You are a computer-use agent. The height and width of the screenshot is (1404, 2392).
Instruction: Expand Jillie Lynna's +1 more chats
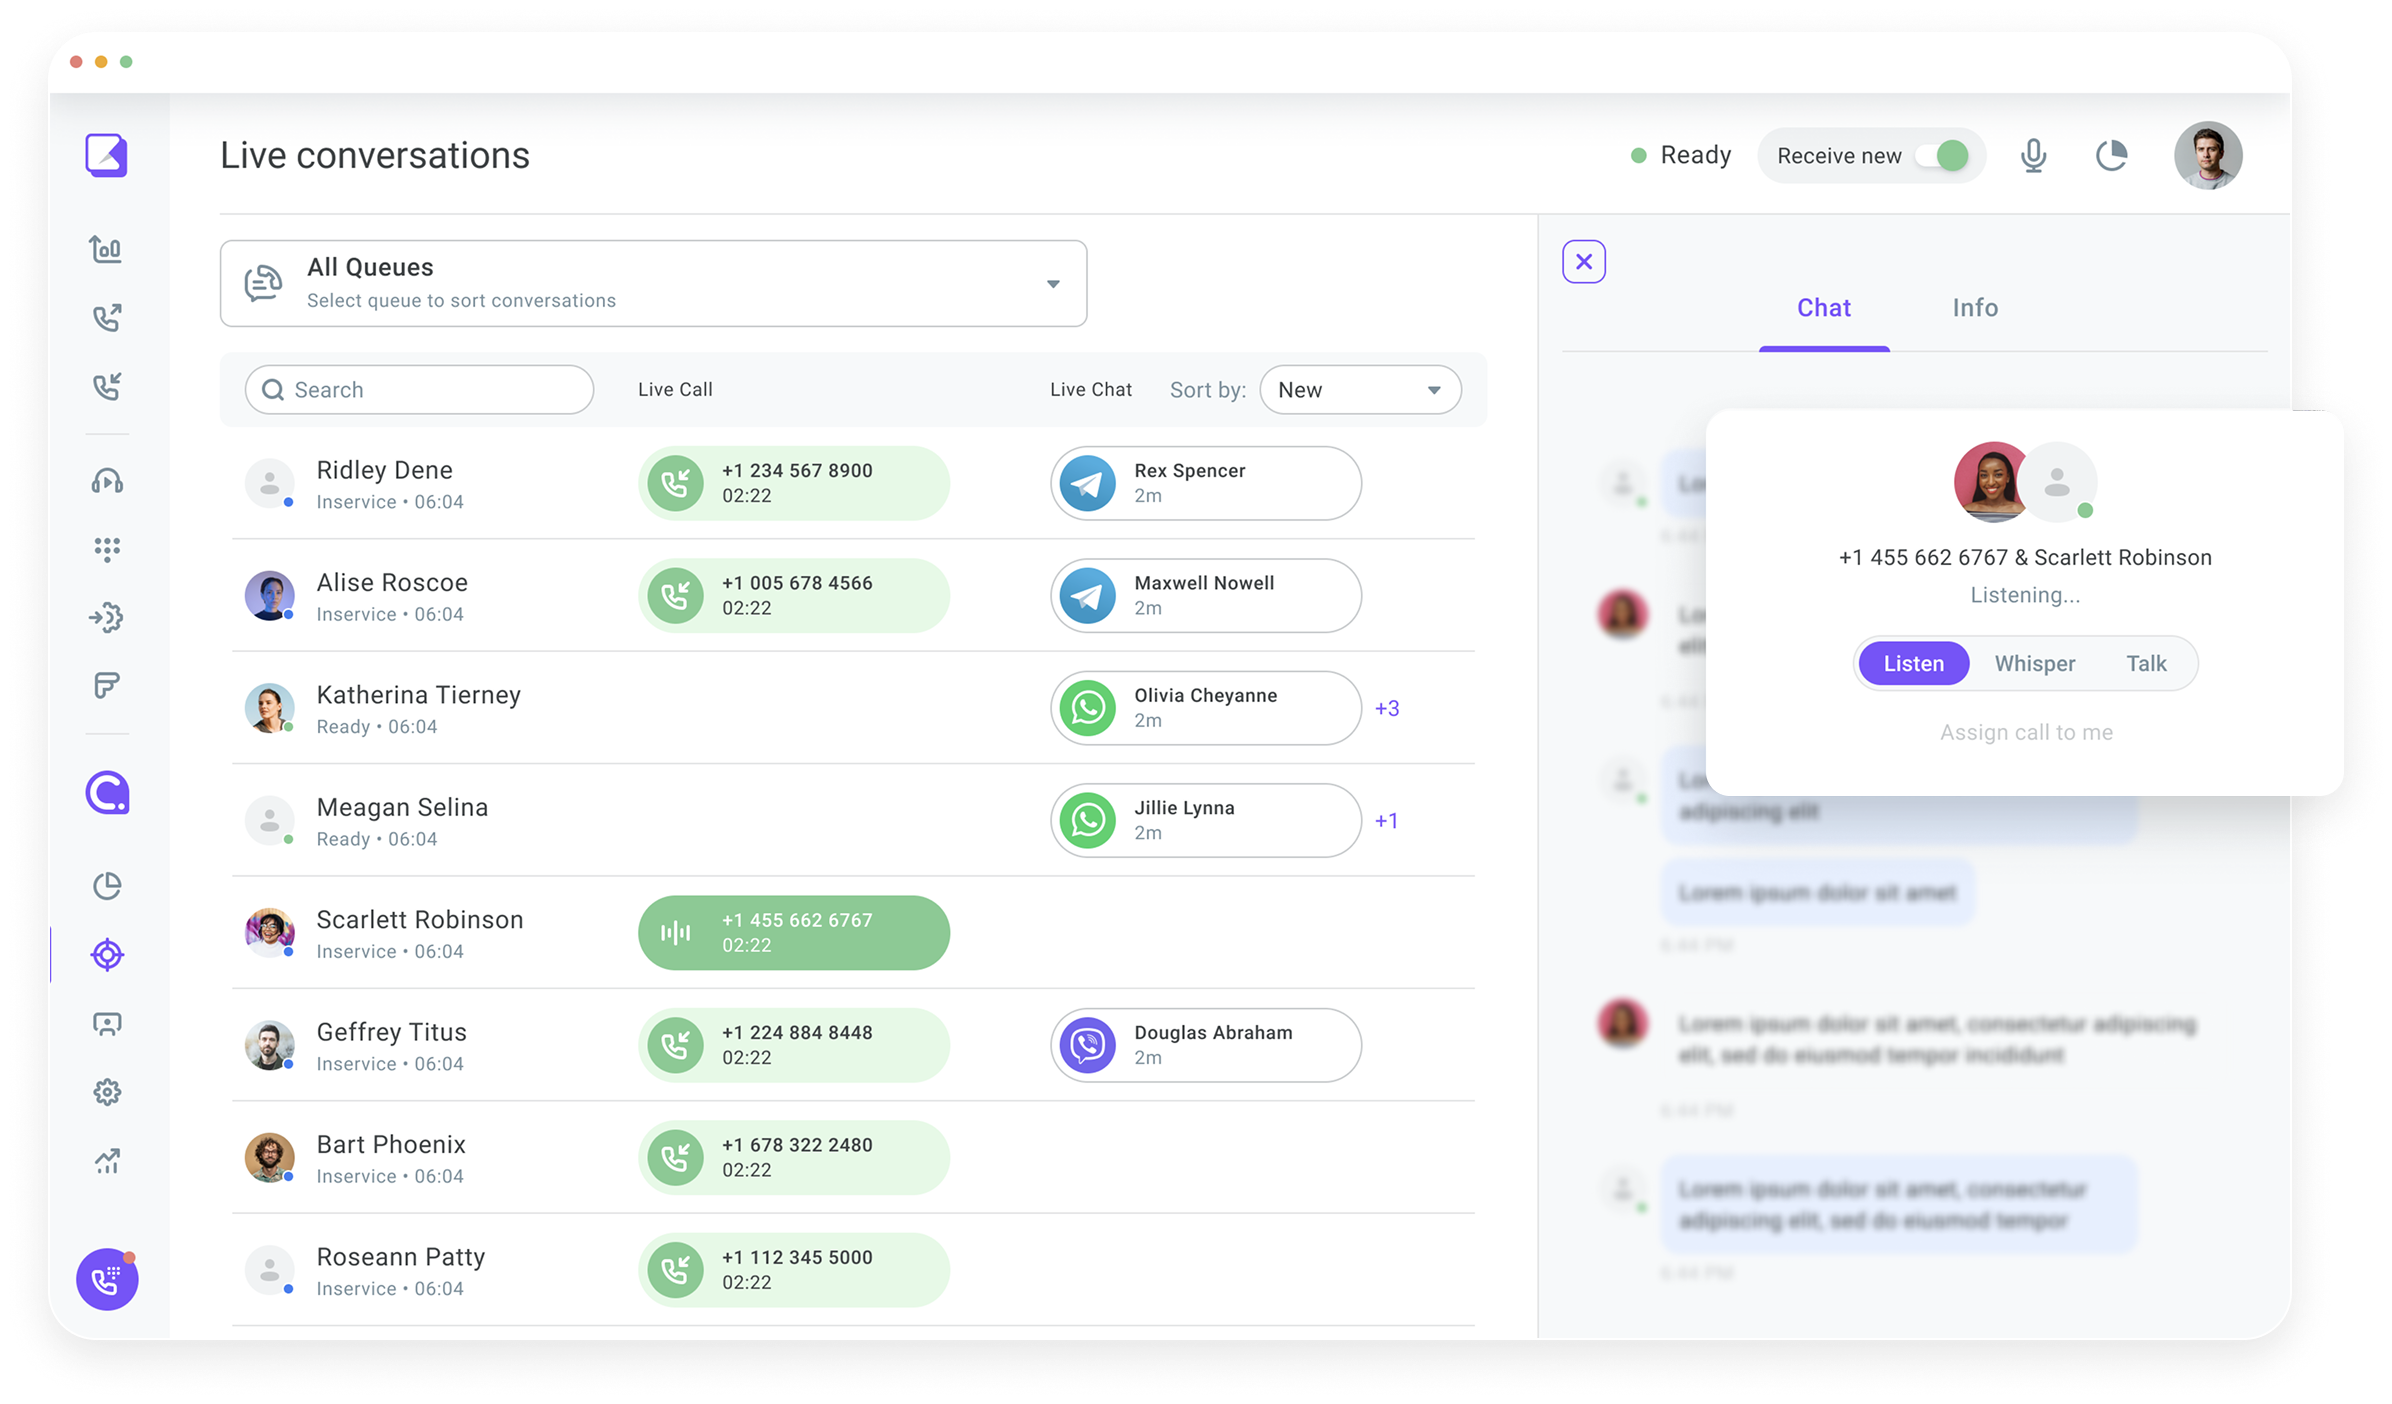(x=1386, y=820)
